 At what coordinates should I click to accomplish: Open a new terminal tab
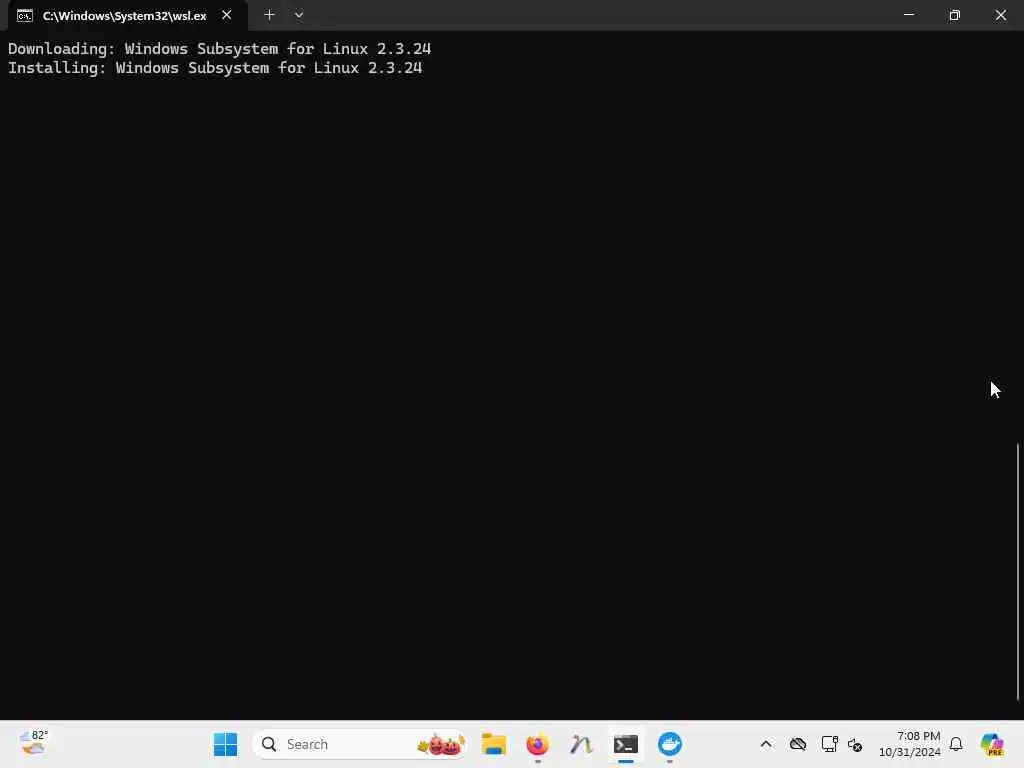269,15
